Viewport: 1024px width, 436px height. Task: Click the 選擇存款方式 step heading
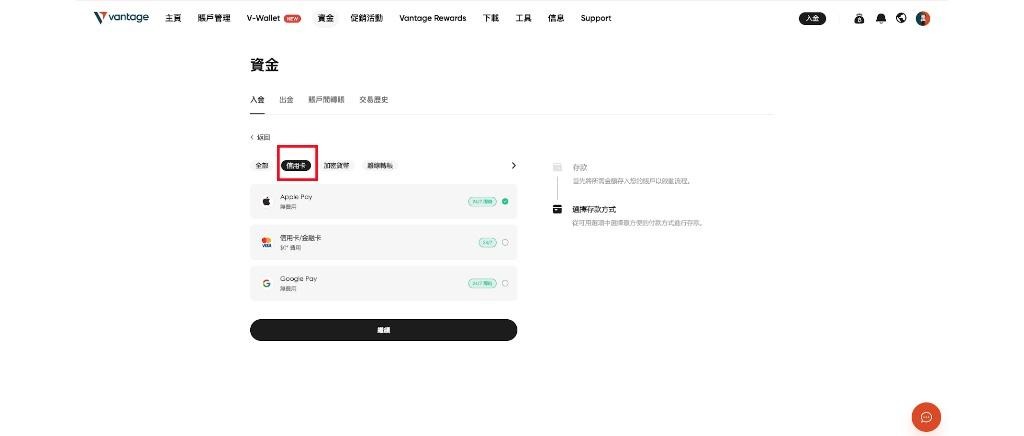click(x=594, y=210)
